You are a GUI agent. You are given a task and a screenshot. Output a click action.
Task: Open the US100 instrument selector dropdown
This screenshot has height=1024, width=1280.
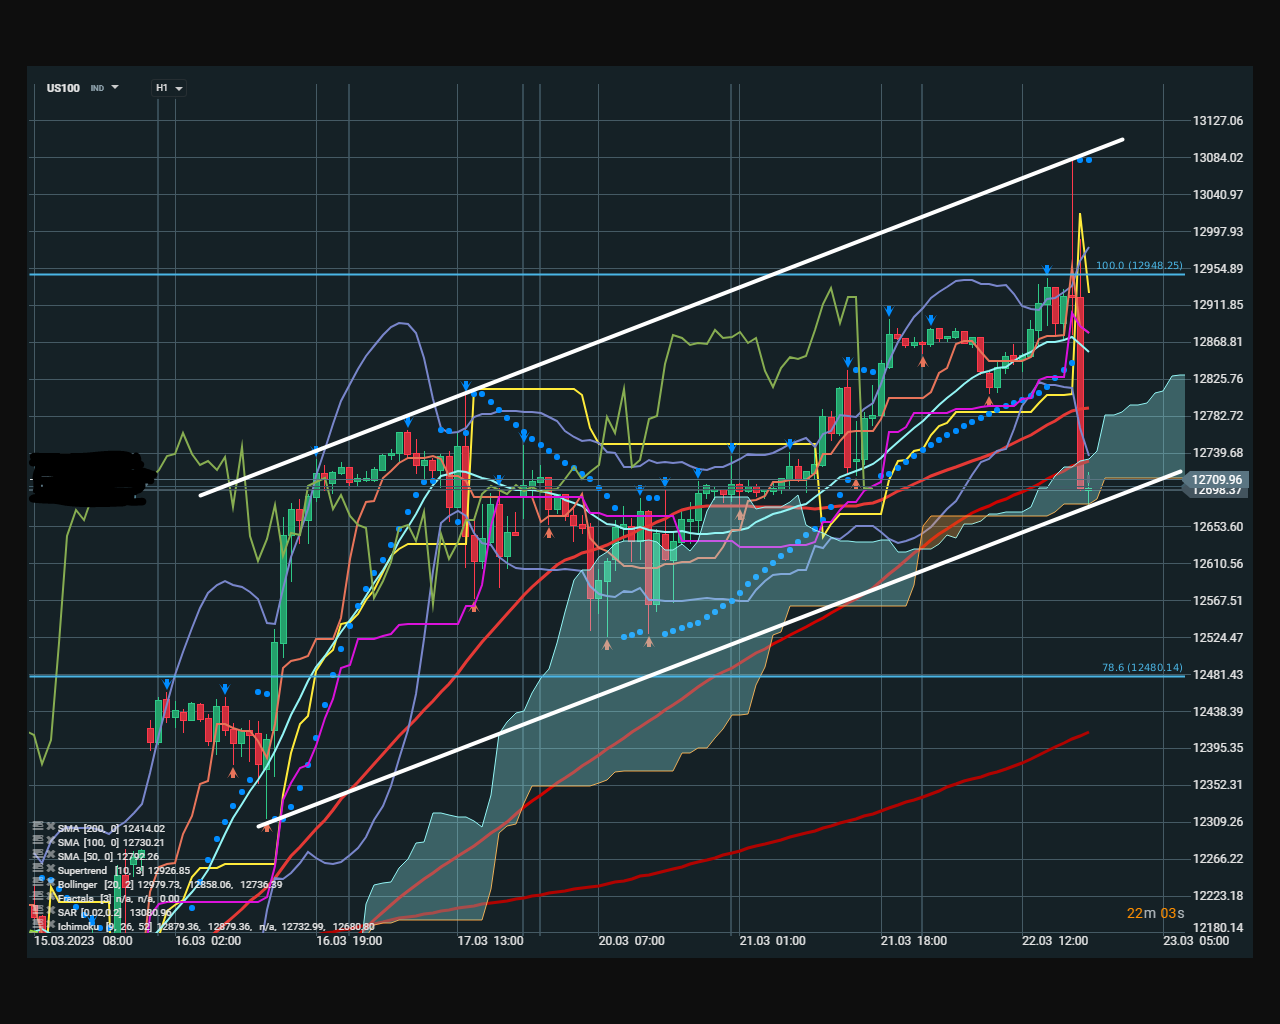pos(82,88)
